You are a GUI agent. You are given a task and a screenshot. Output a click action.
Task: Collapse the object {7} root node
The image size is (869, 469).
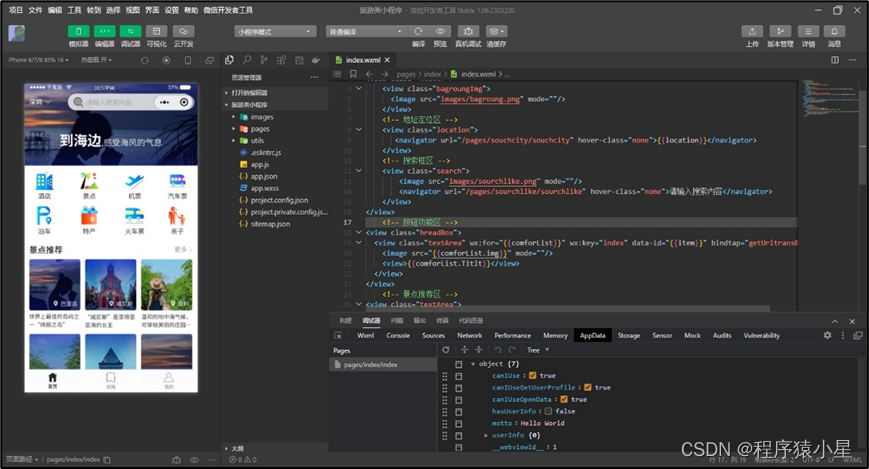473,364
